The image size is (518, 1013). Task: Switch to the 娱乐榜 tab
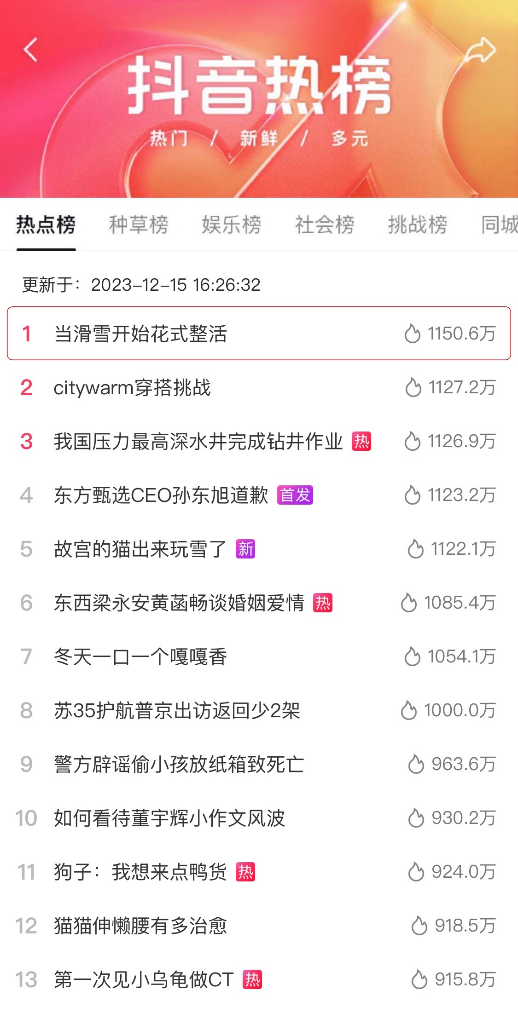click(231, 225)
